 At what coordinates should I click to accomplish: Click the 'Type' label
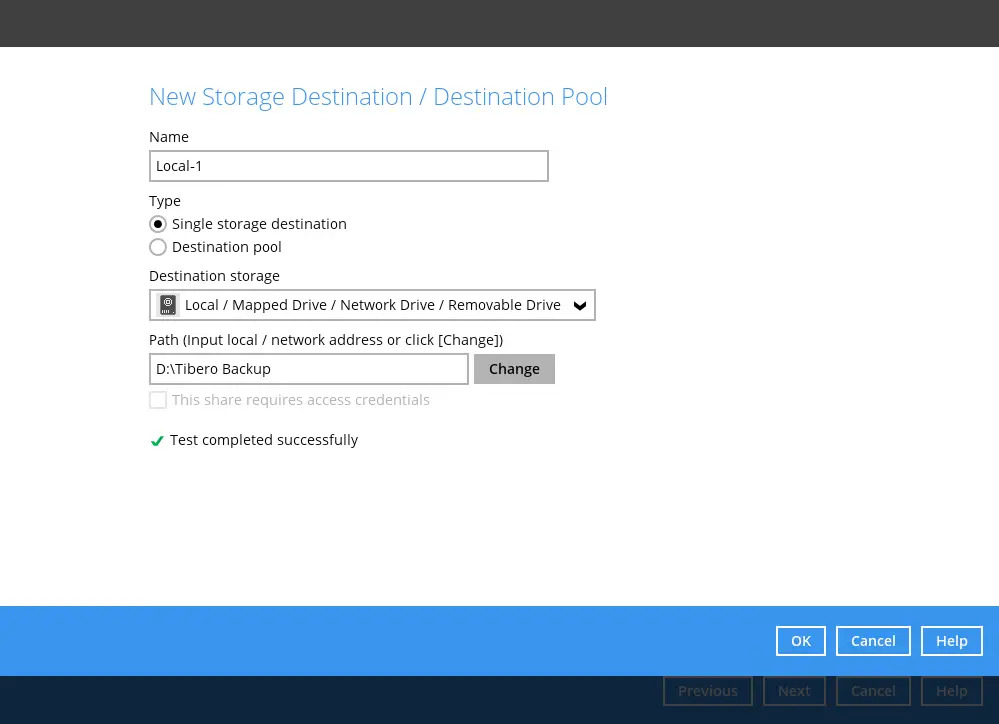[x=165, y=201]
